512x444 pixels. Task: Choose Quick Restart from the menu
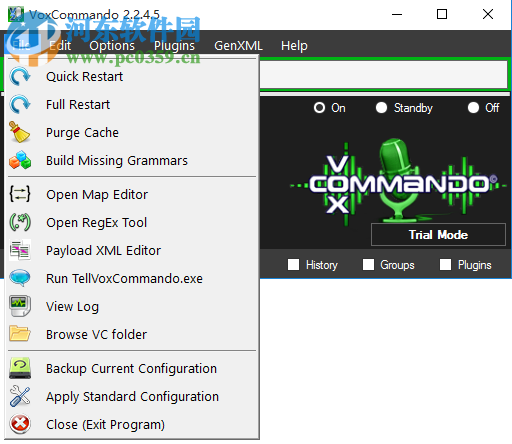pos(132,76)
